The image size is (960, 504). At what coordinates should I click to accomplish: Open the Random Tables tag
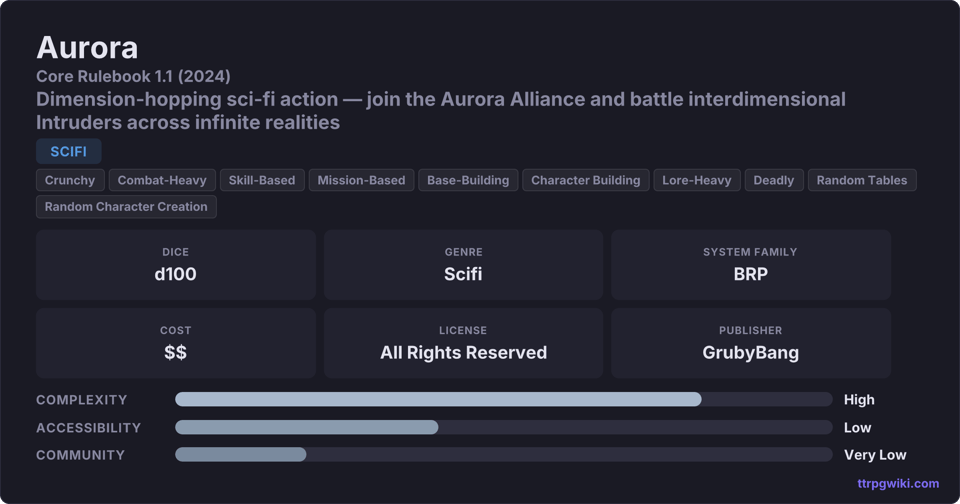pos(861,180)
